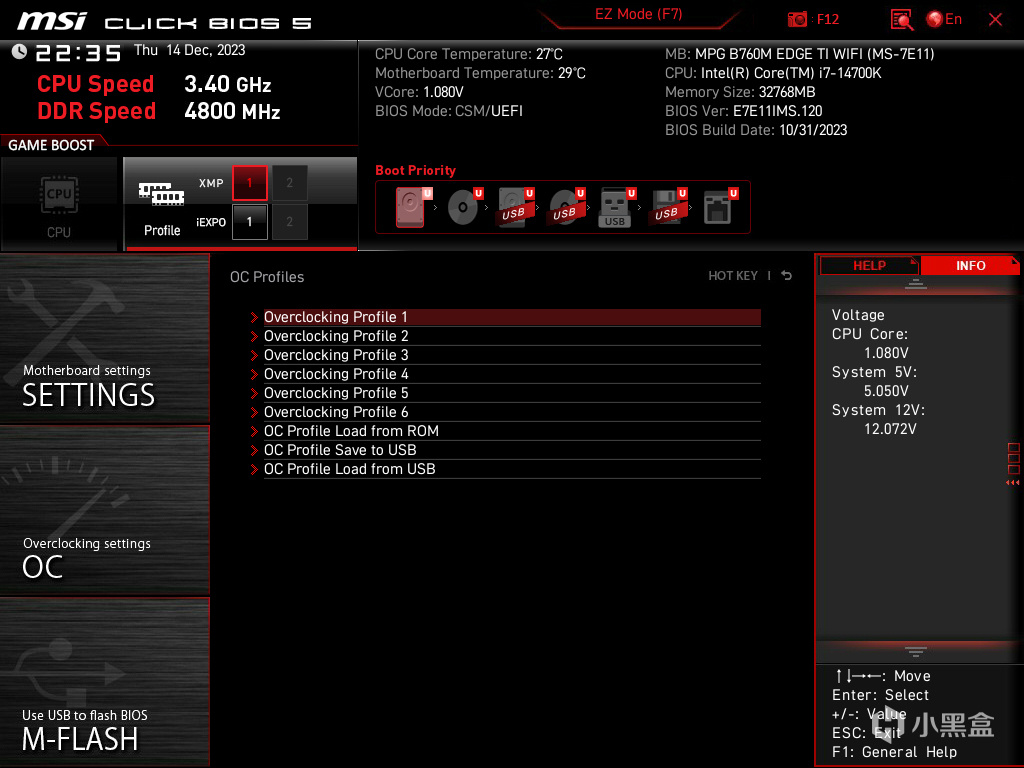
Task: Open Overclocking Profile 6
Action: [x=512, y=411]
